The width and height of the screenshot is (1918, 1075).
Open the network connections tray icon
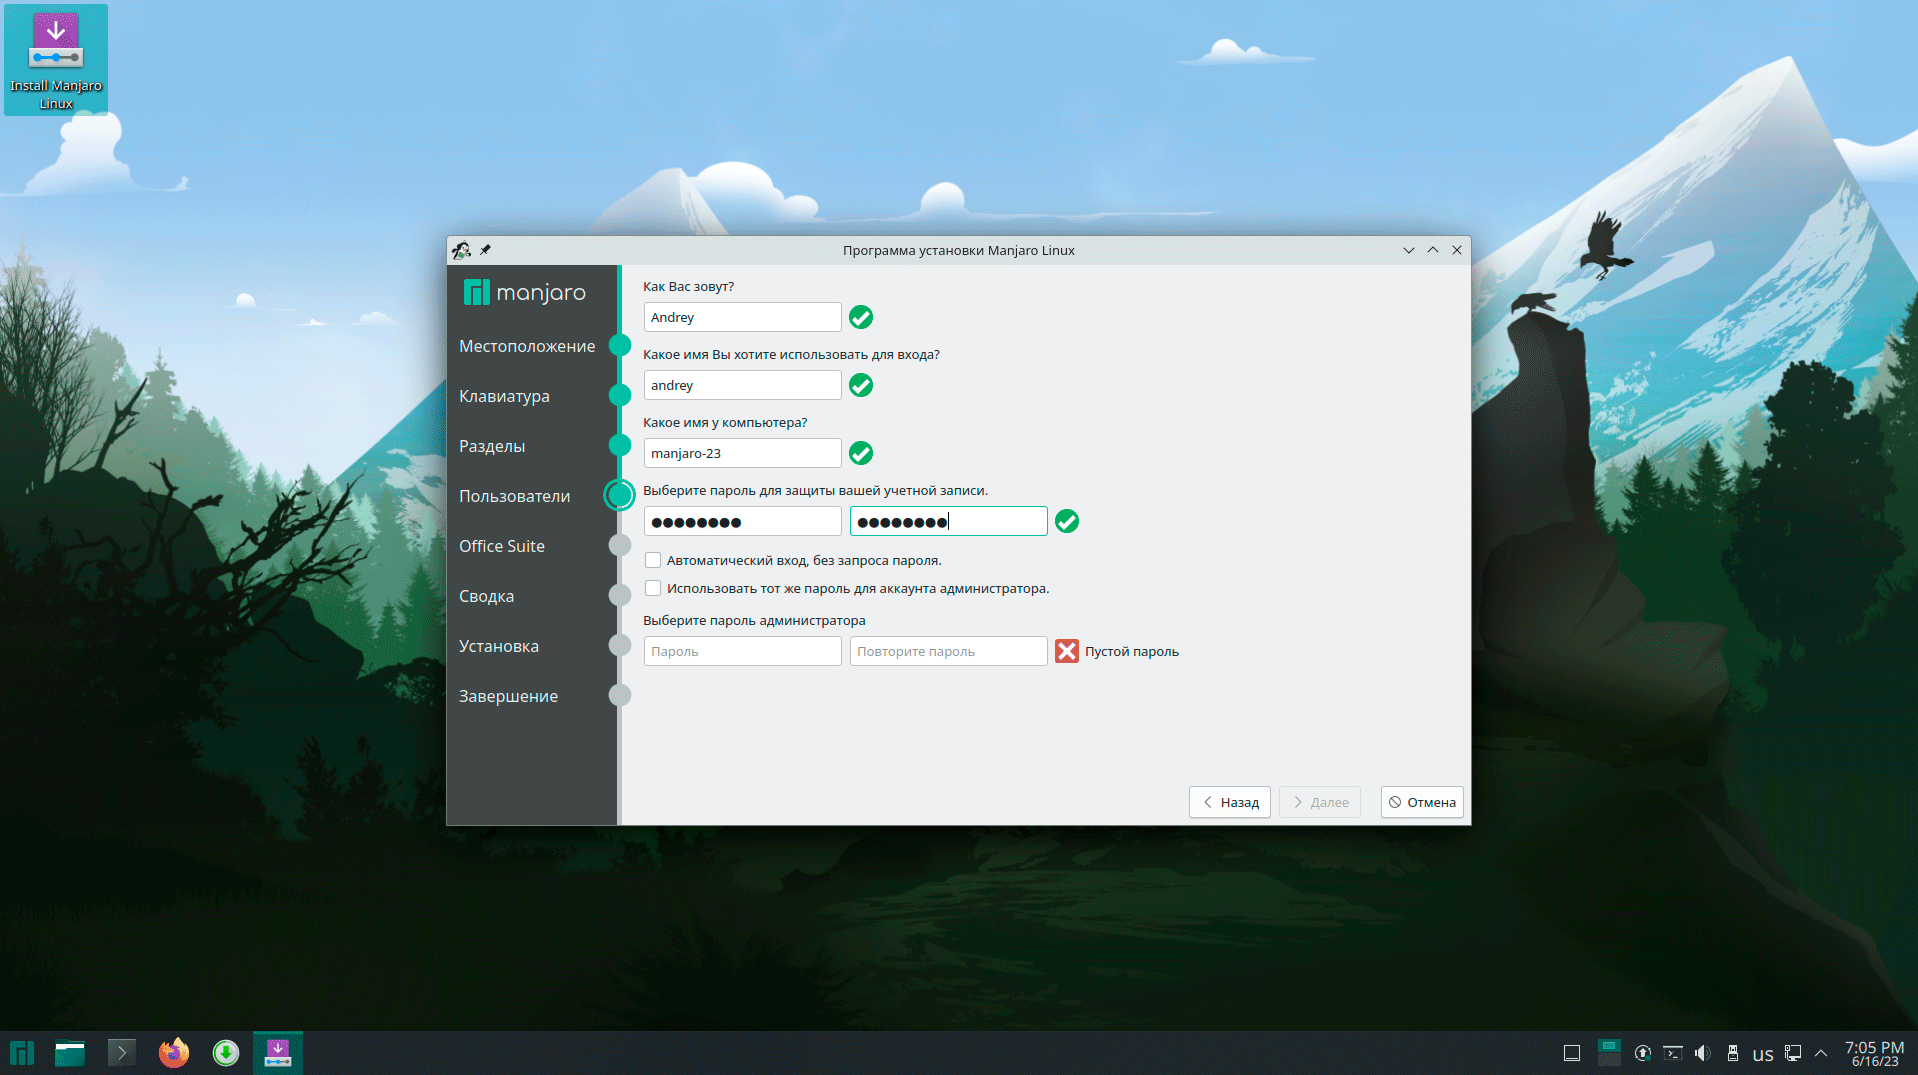[x=1793, y=1053]
